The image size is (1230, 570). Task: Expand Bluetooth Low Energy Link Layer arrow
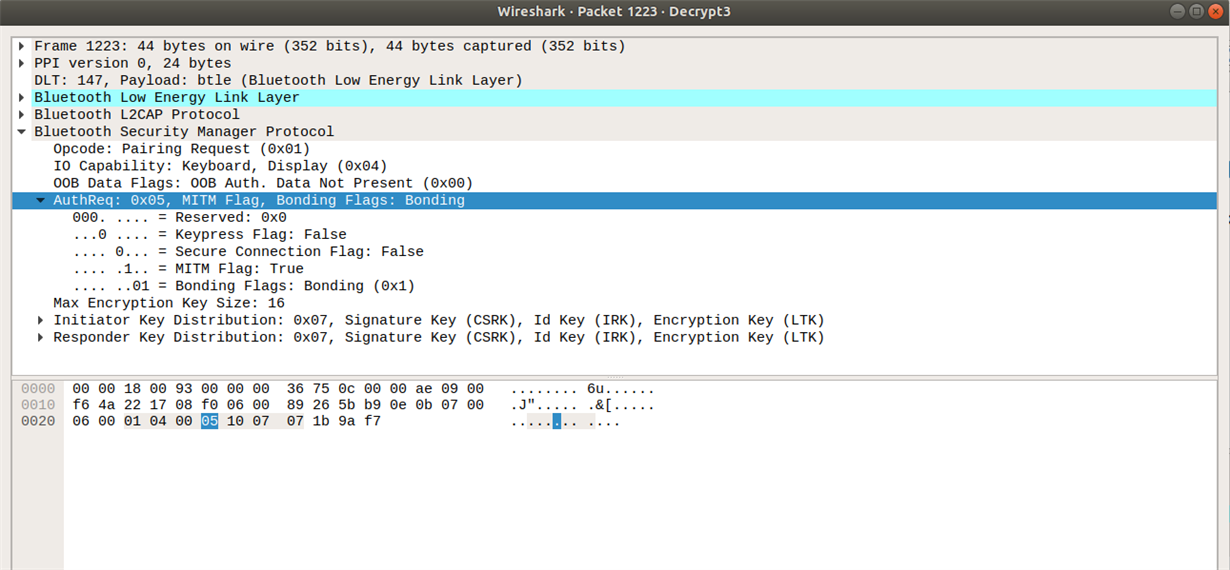point(21,97)
